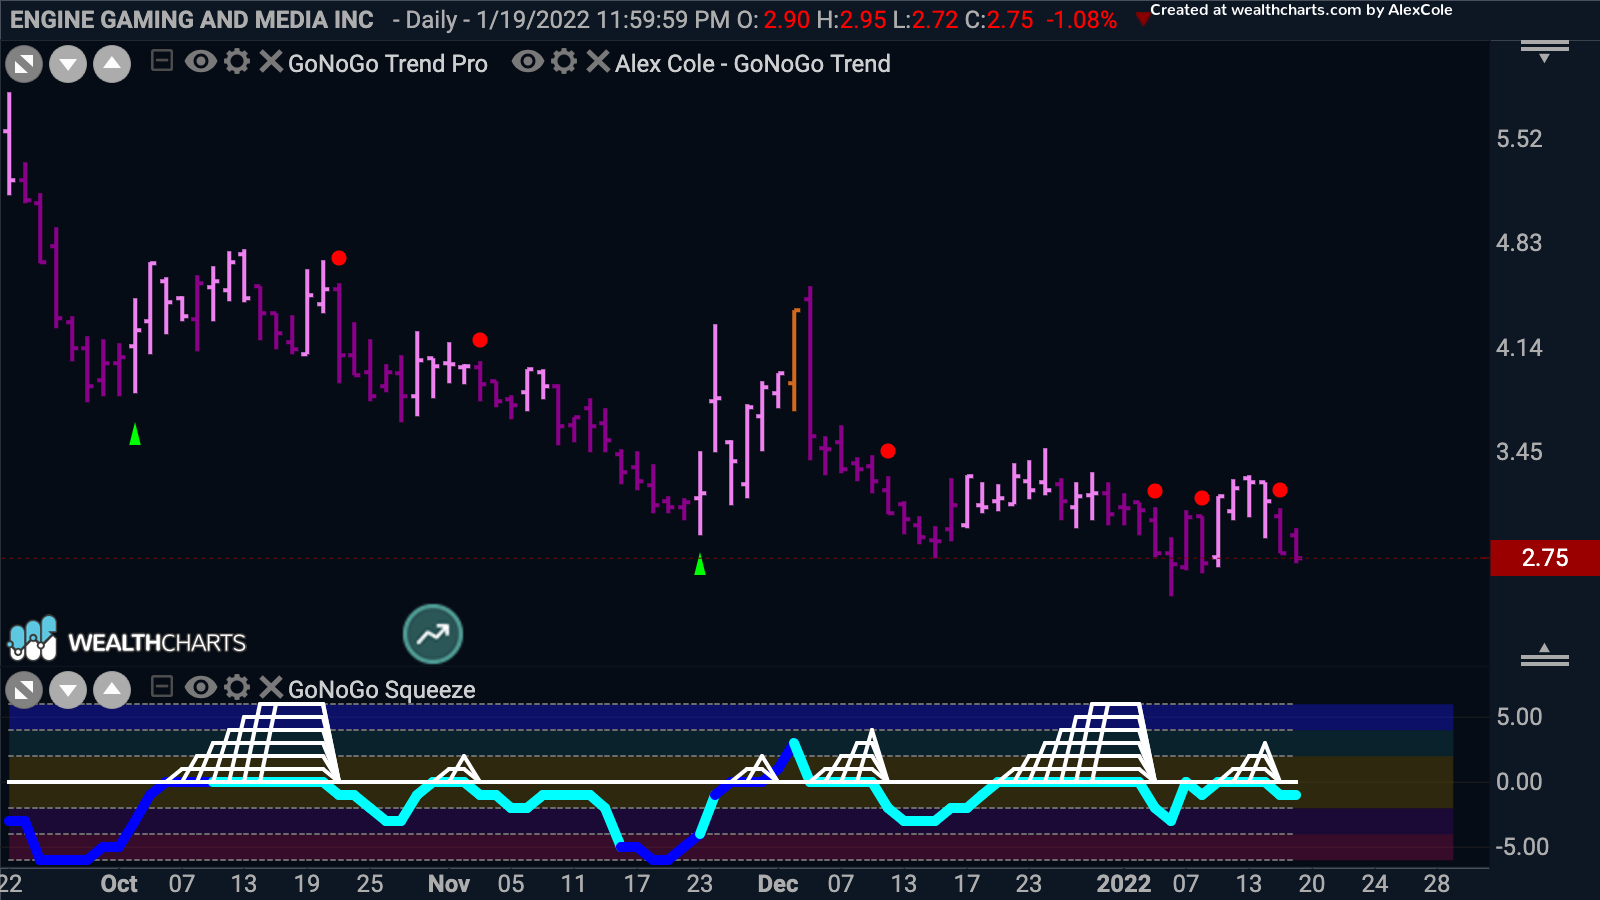Image resolution: width=1600 pixels, height=900 pixels.
Task: Open settings for Alex Cole GoNoGo Trend
Action: click(x=564, y=62)
